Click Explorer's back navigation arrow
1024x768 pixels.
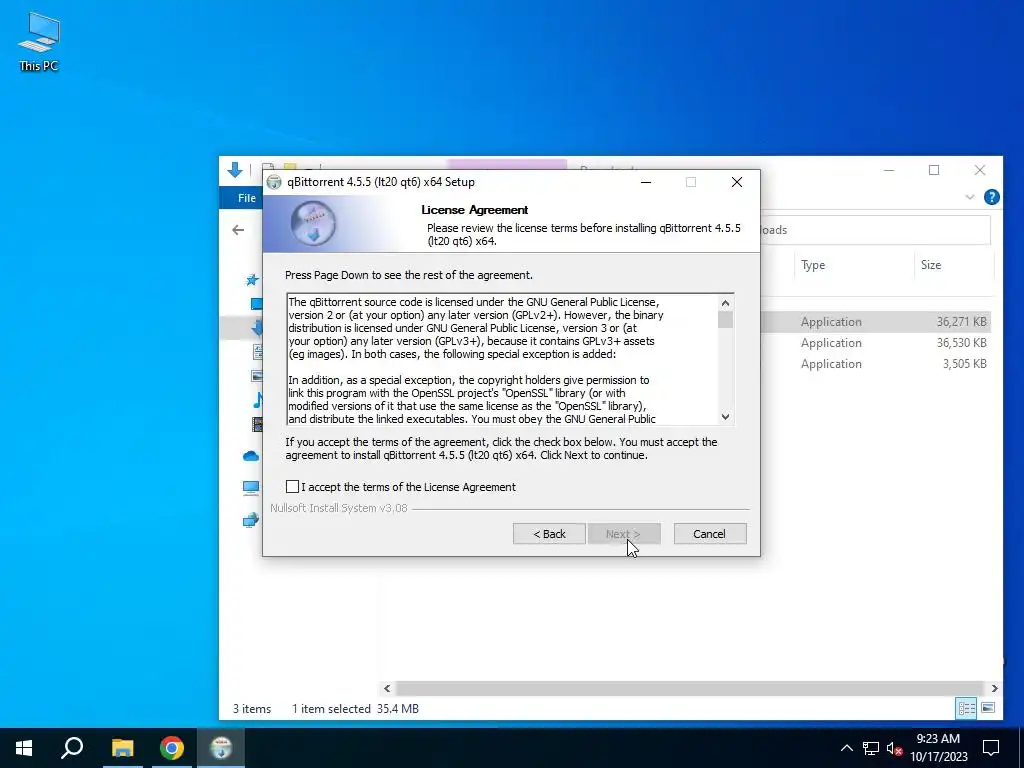coord(238,230)
